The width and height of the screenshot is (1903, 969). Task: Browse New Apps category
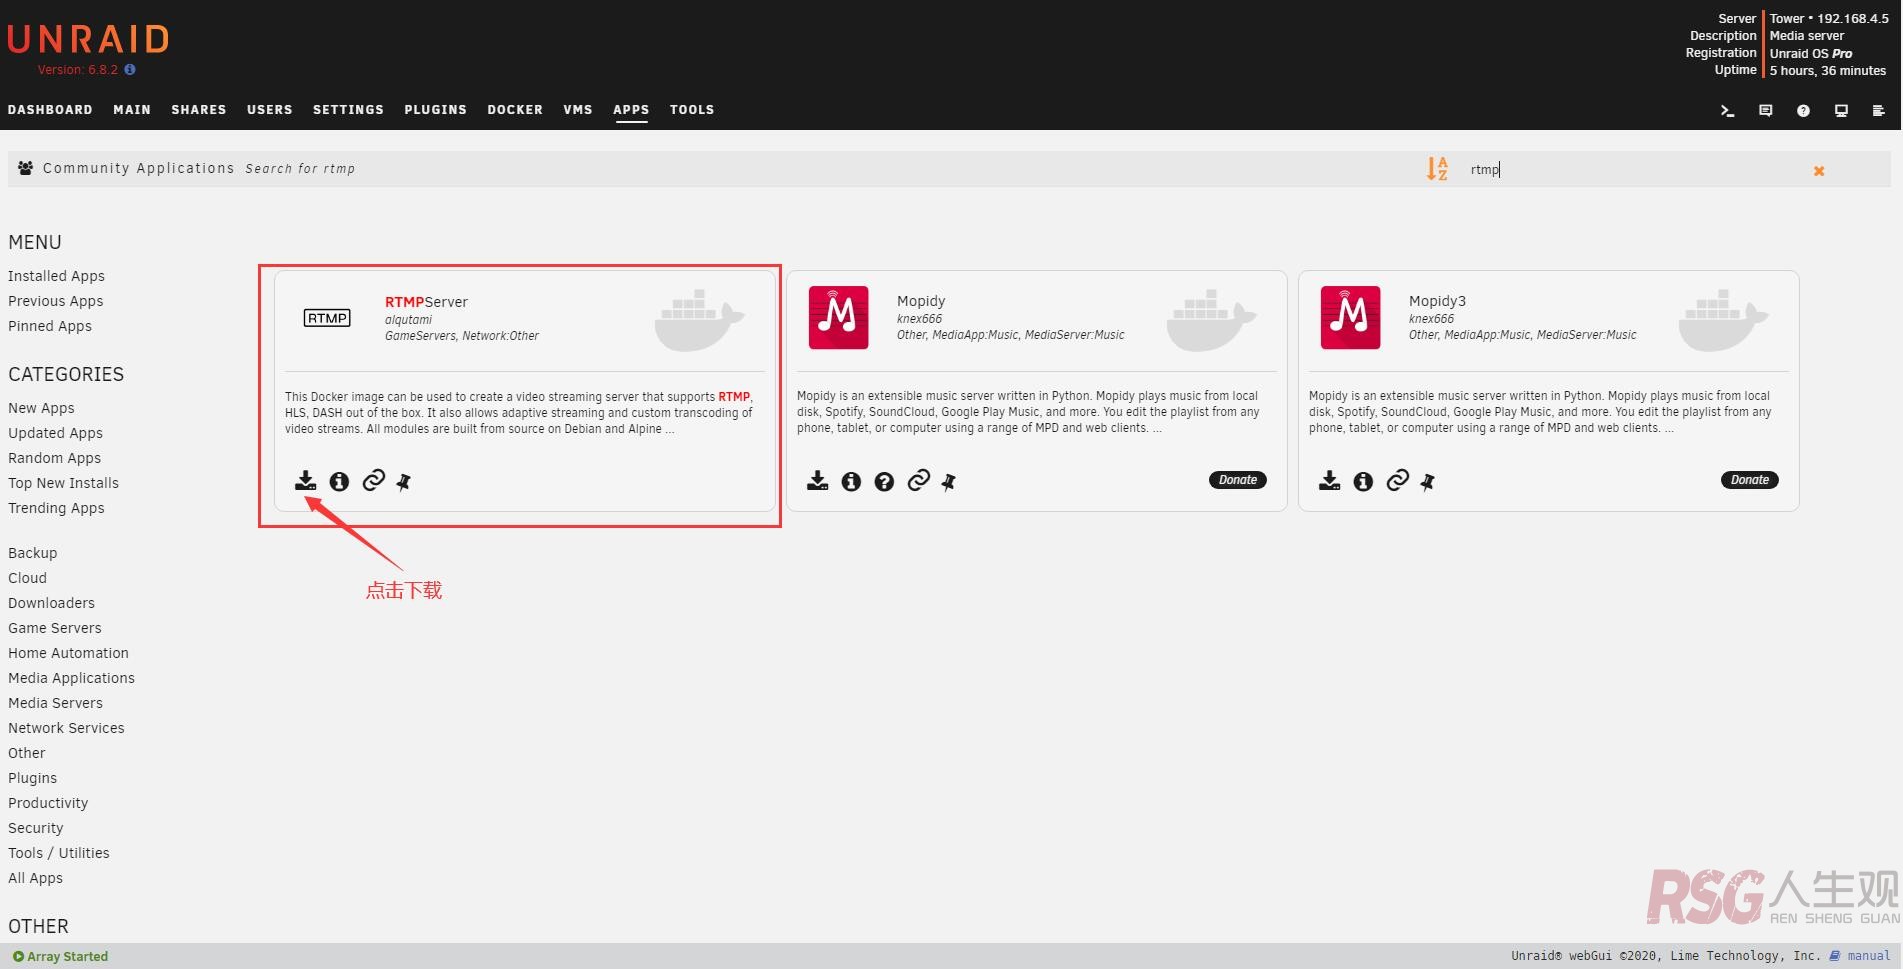[41, 408]
